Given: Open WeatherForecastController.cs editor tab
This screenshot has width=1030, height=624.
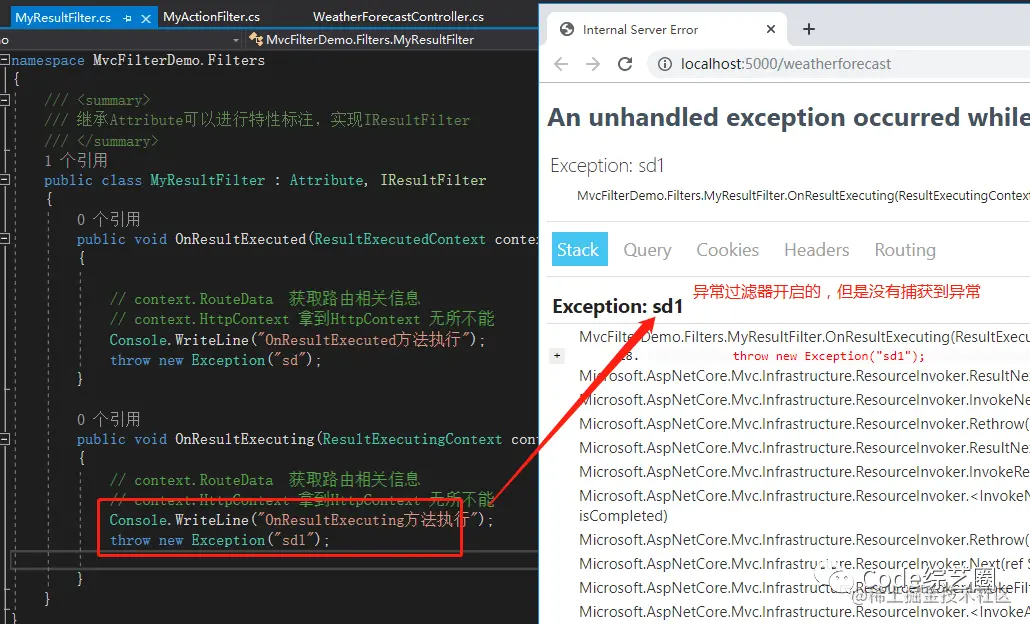Looking at the screenshot, I should click(398, 17).
